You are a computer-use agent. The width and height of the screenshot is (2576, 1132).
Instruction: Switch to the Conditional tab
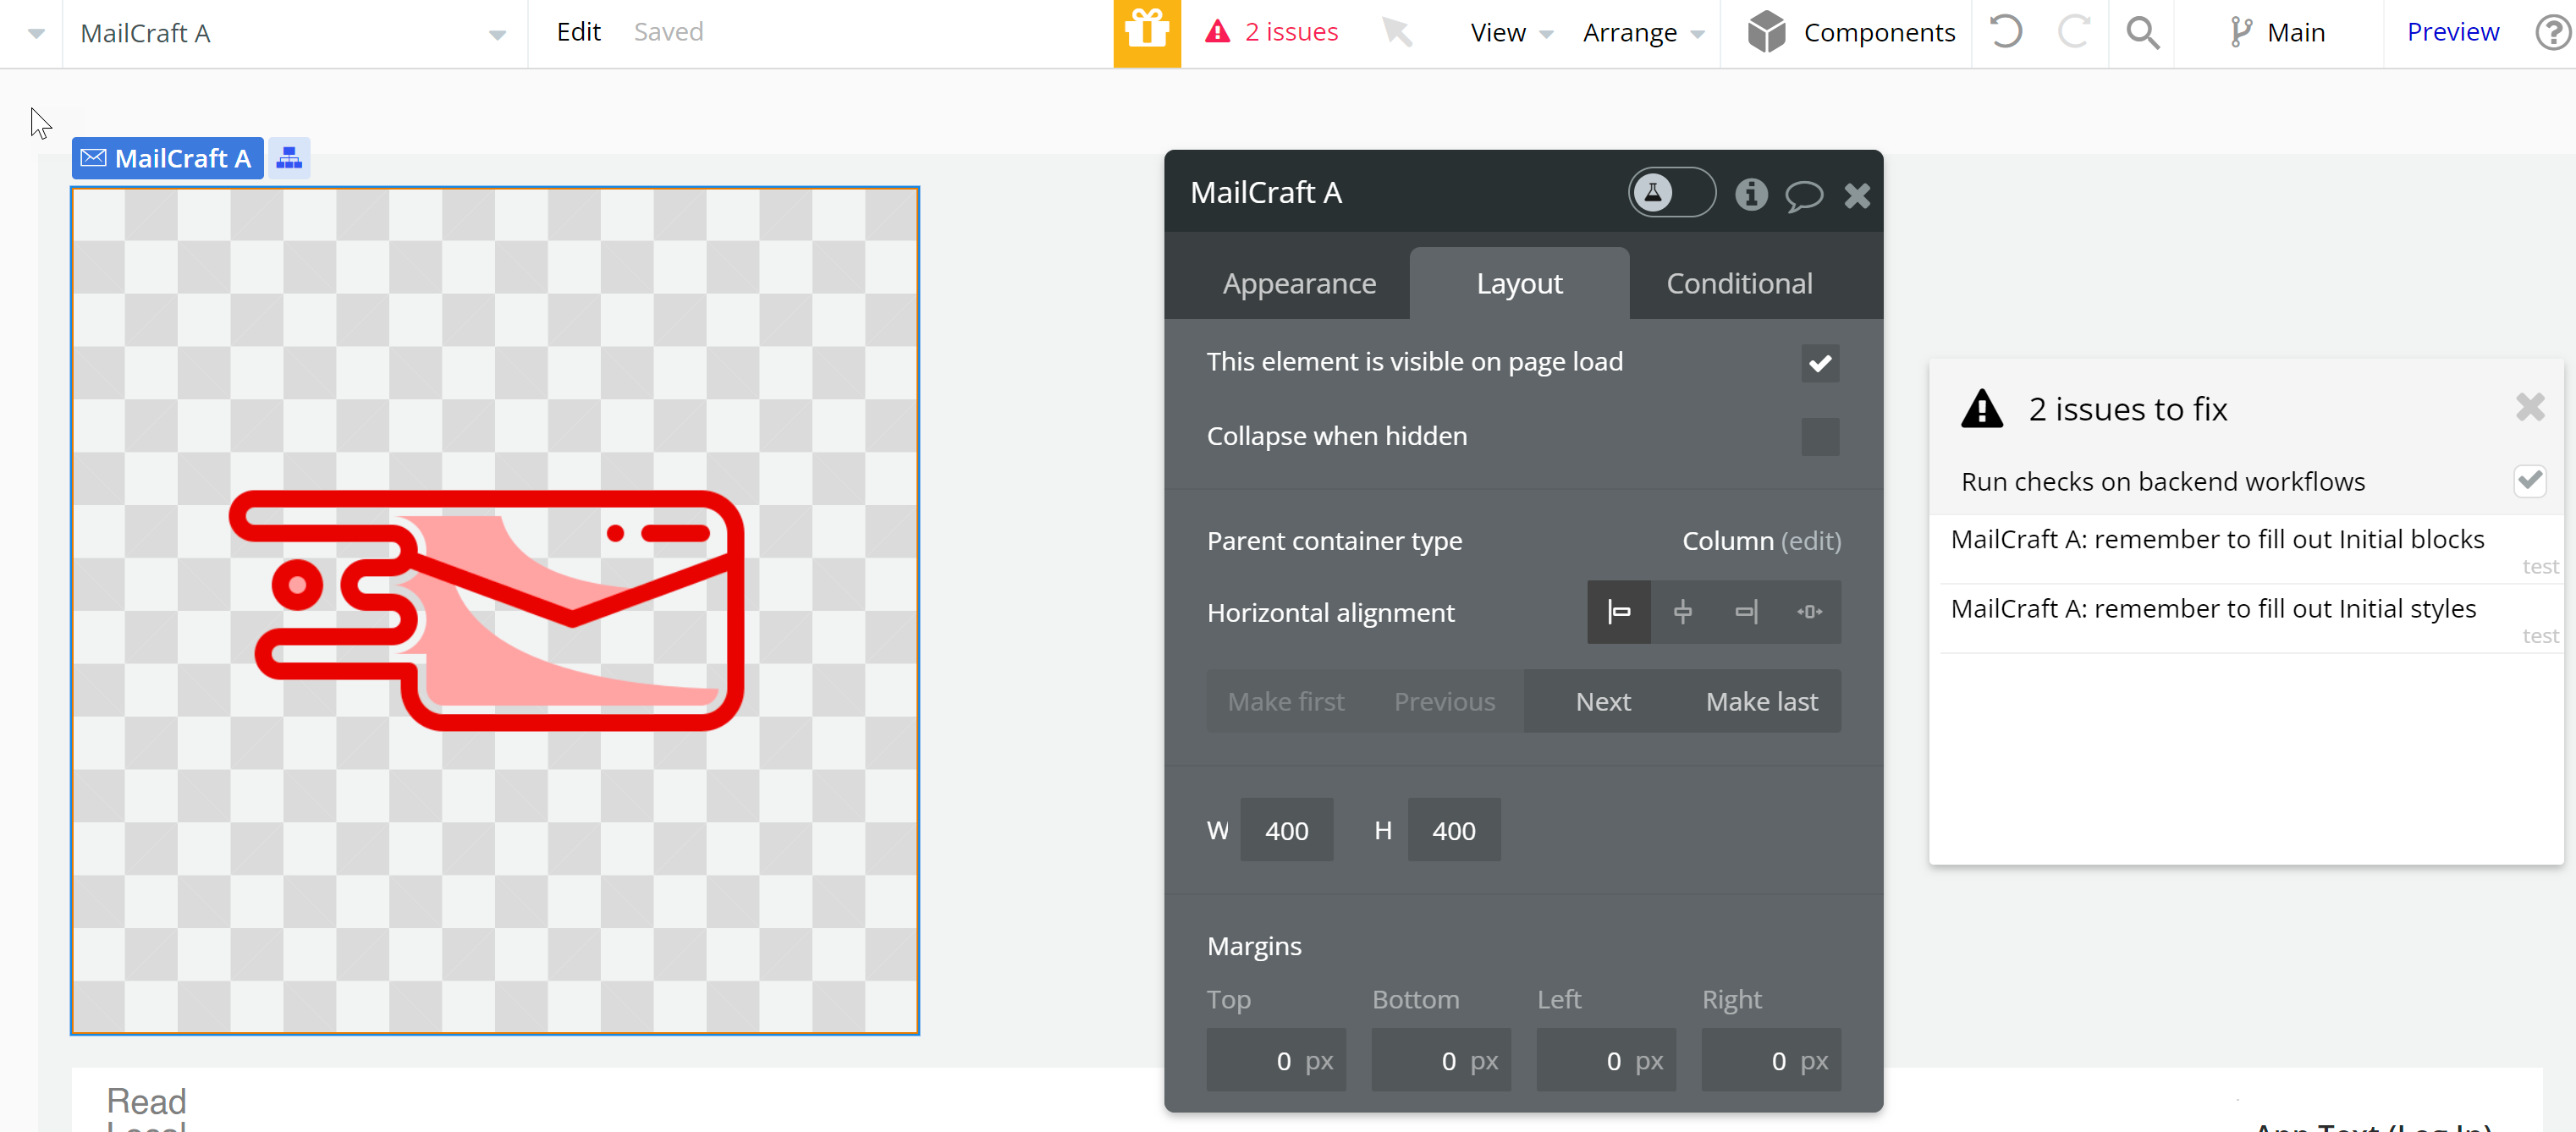coord(1738,284)
